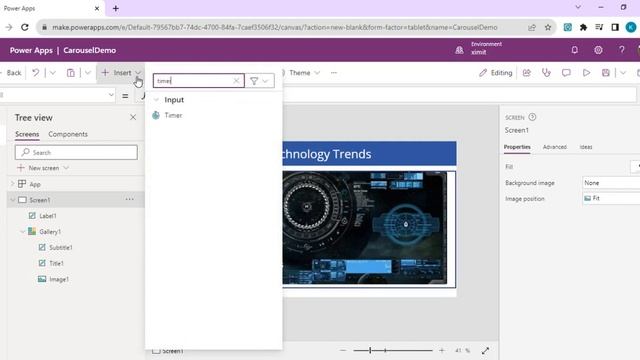Click the Technology Trends header label
The height and width of the screenshot is (360, 640).
(x=369, y=154)
